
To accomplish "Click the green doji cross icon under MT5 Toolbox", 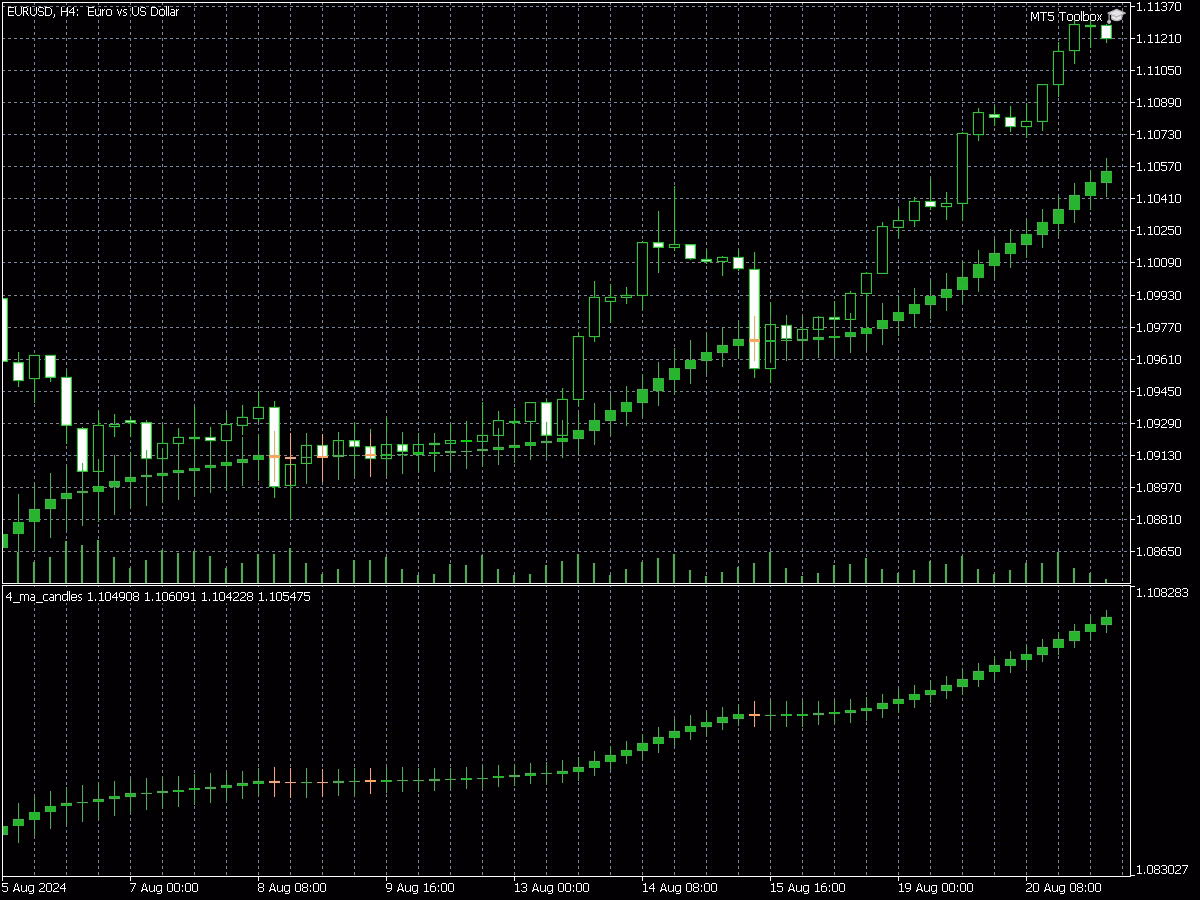I will click(x=1090, y=27).
